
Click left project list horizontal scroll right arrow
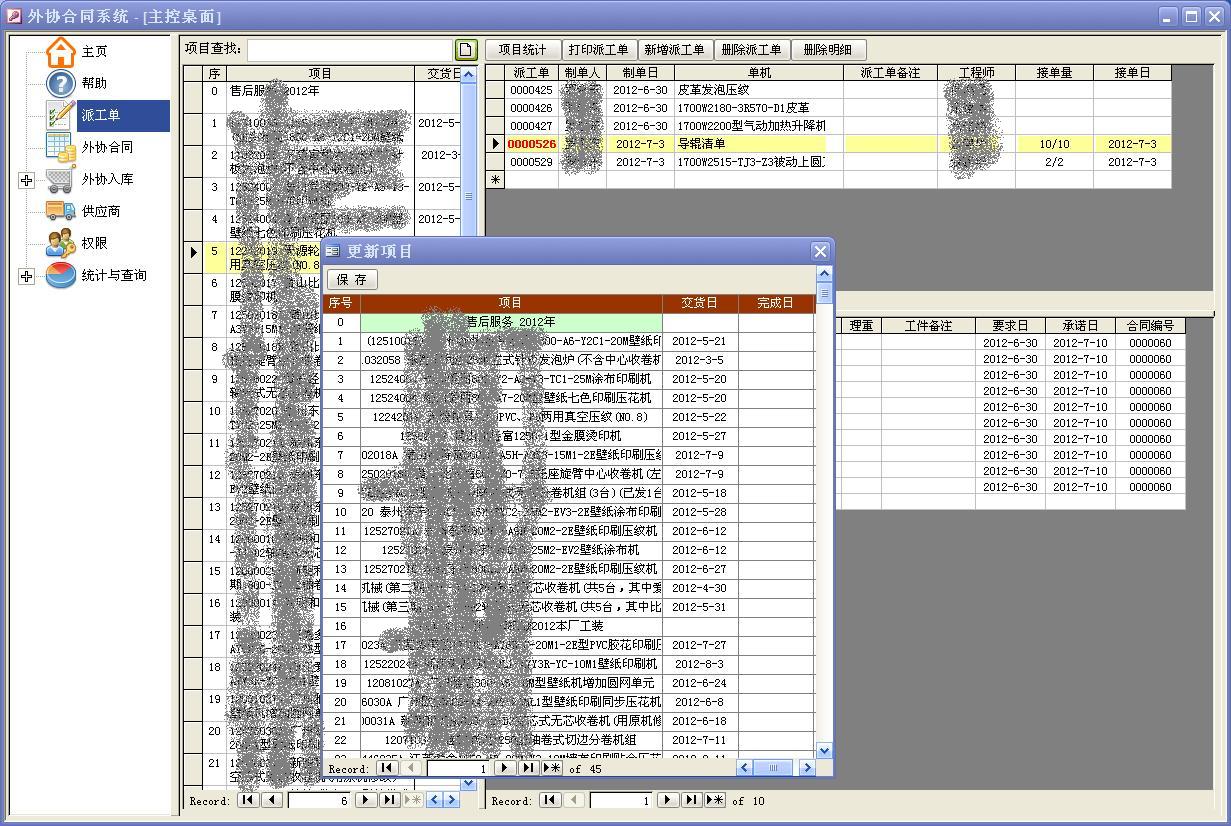[x=451, y=800]
